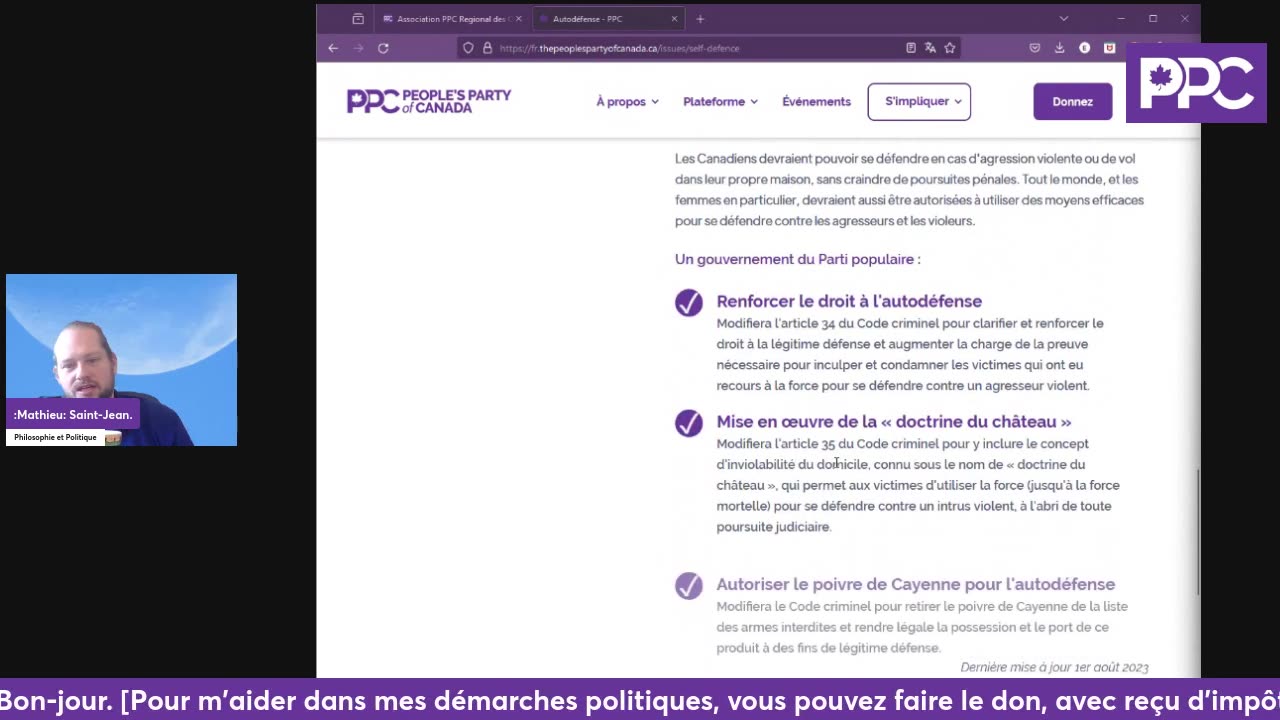Open the list all tabs chevron

[x=1064, y=19]
